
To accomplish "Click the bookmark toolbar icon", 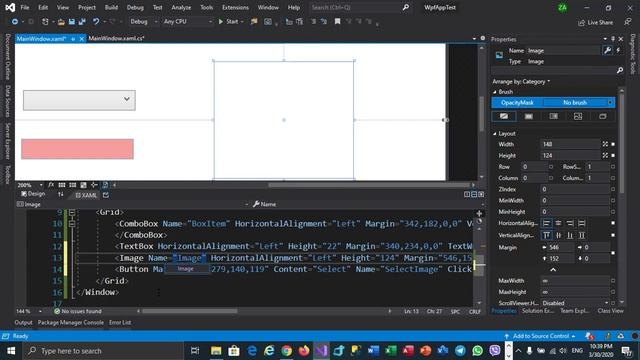I will (338, 22).
